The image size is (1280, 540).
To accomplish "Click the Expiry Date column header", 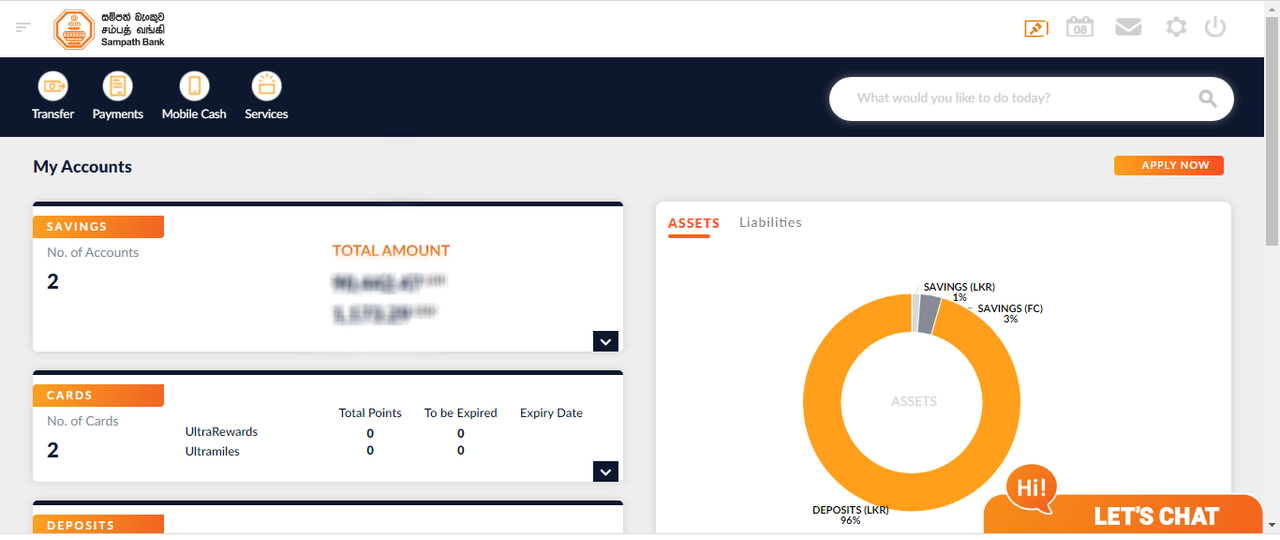I will (551, 413).
